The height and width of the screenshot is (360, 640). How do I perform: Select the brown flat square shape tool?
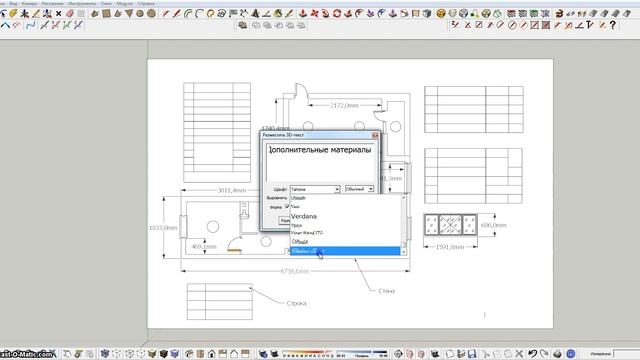(106, 14)
